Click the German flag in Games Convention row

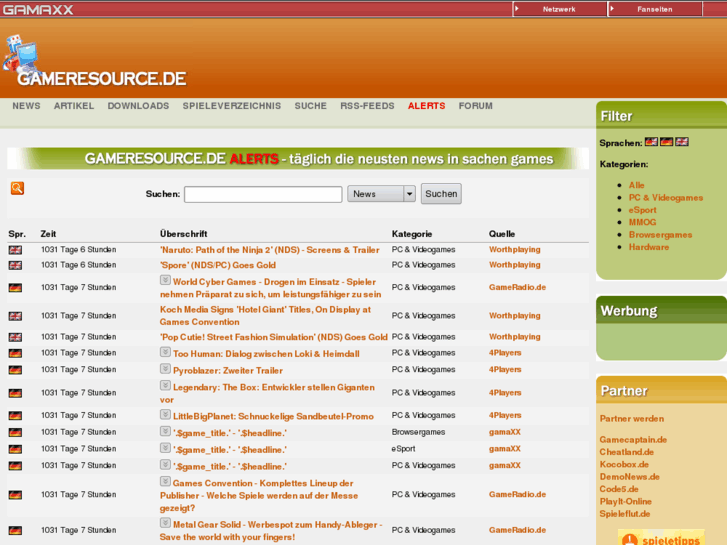coord(15,495)
